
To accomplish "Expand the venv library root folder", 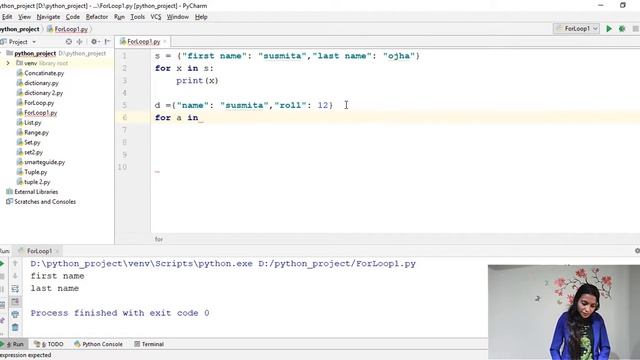I will (8, 63).
